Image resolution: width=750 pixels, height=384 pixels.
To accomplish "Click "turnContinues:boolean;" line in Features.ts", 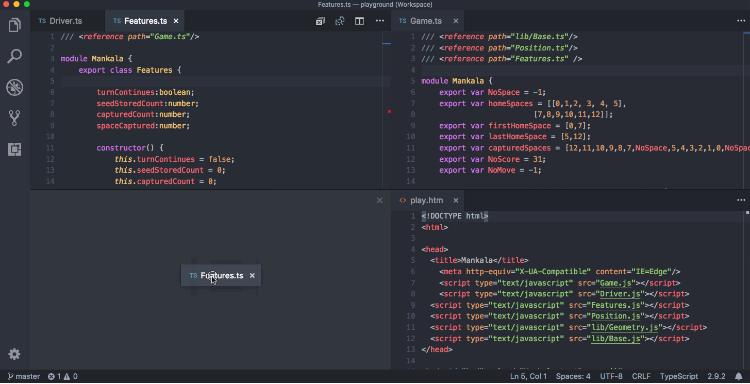I will point(145,92).
